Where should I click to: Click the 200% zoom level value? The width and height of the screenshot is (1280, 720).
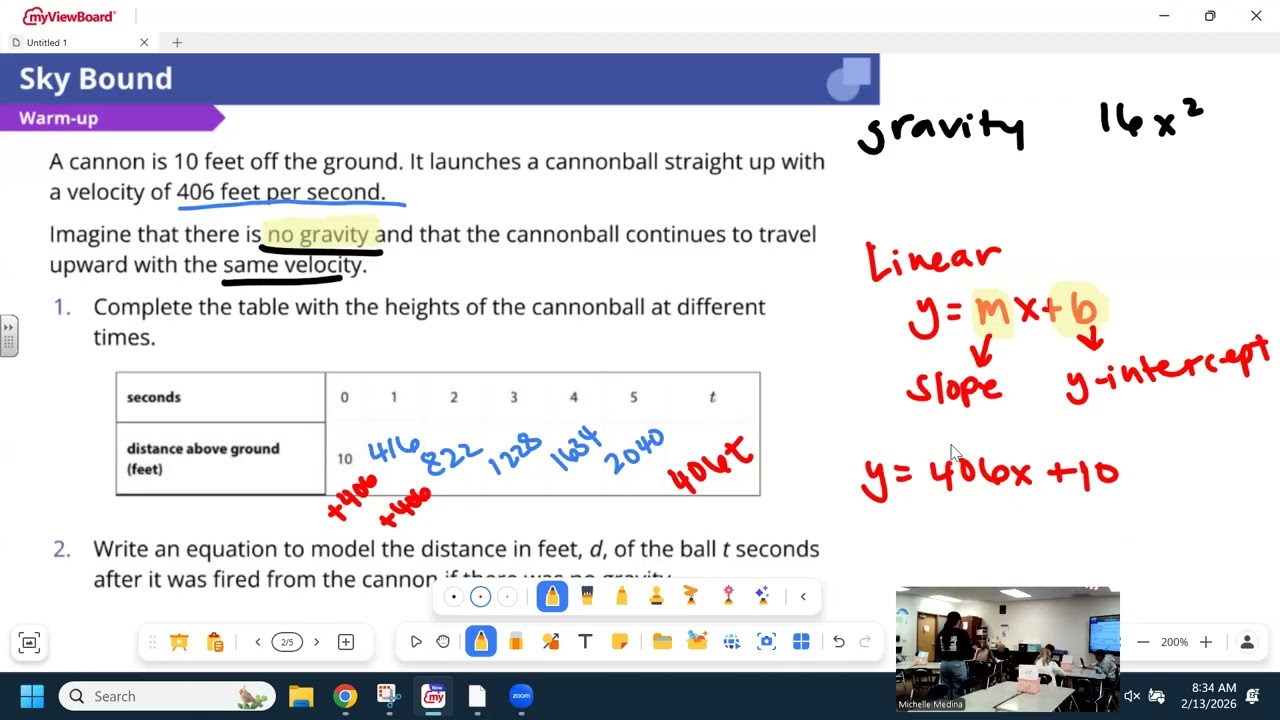click(1175, 642)
